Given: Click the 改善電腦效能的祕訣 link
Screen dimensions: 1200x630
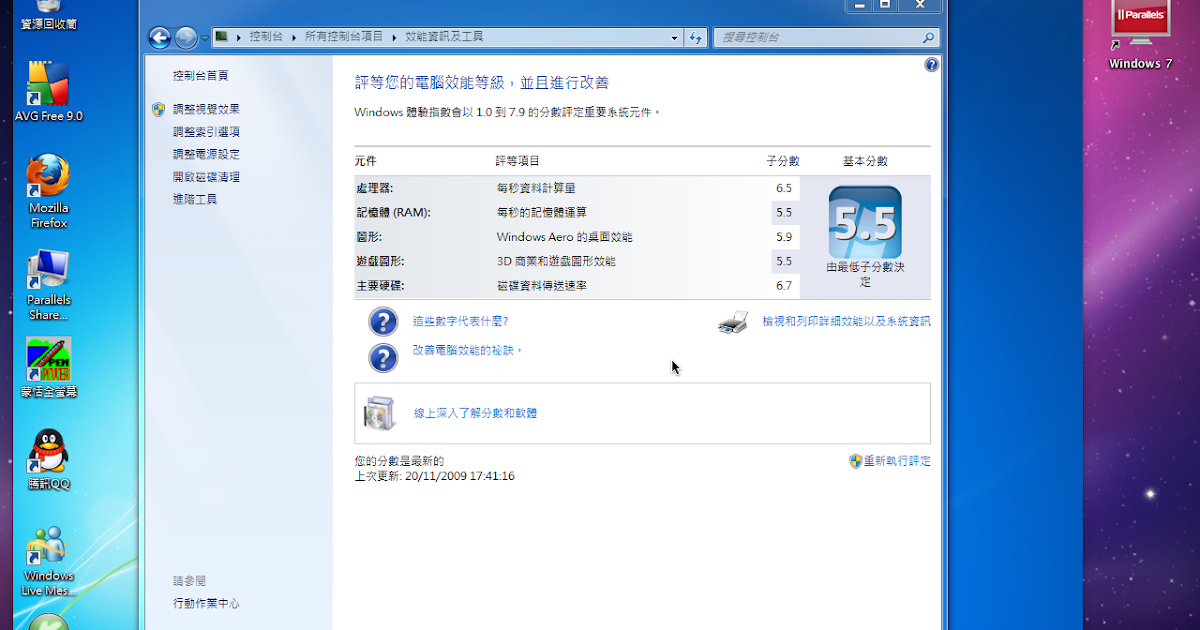Looking at the screenshot, I should coord(468,351).
